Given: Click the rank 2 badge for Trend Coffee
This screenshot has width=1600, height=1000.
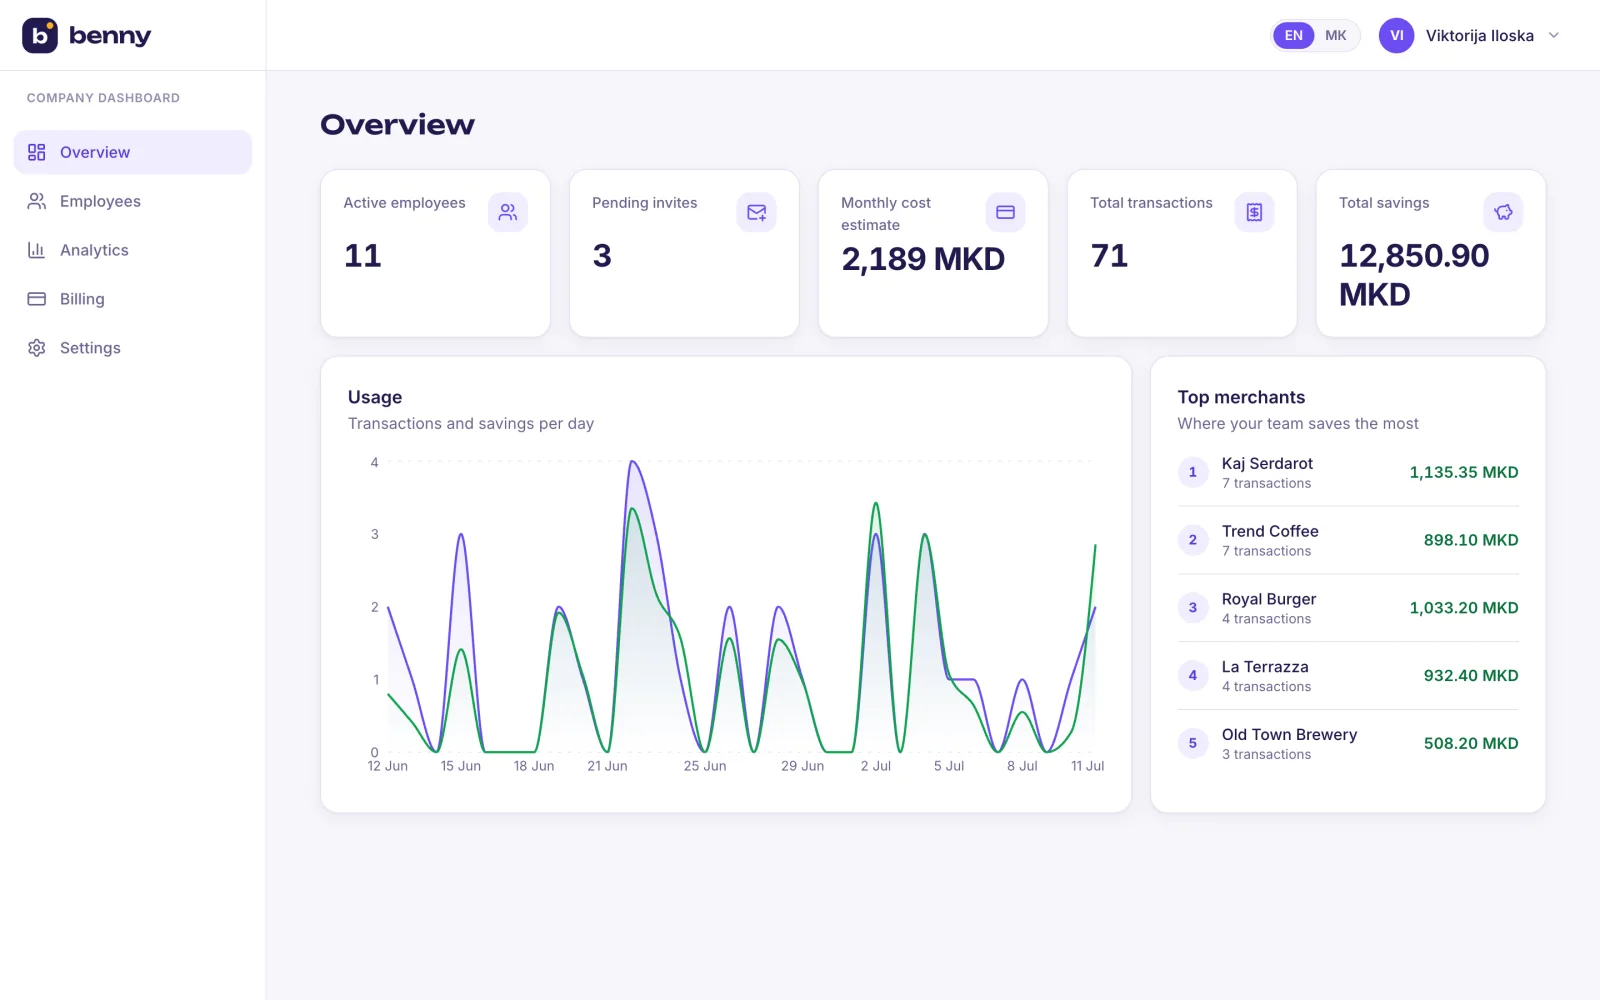Looking at the screenshot, I should [x=1193, y=540].
